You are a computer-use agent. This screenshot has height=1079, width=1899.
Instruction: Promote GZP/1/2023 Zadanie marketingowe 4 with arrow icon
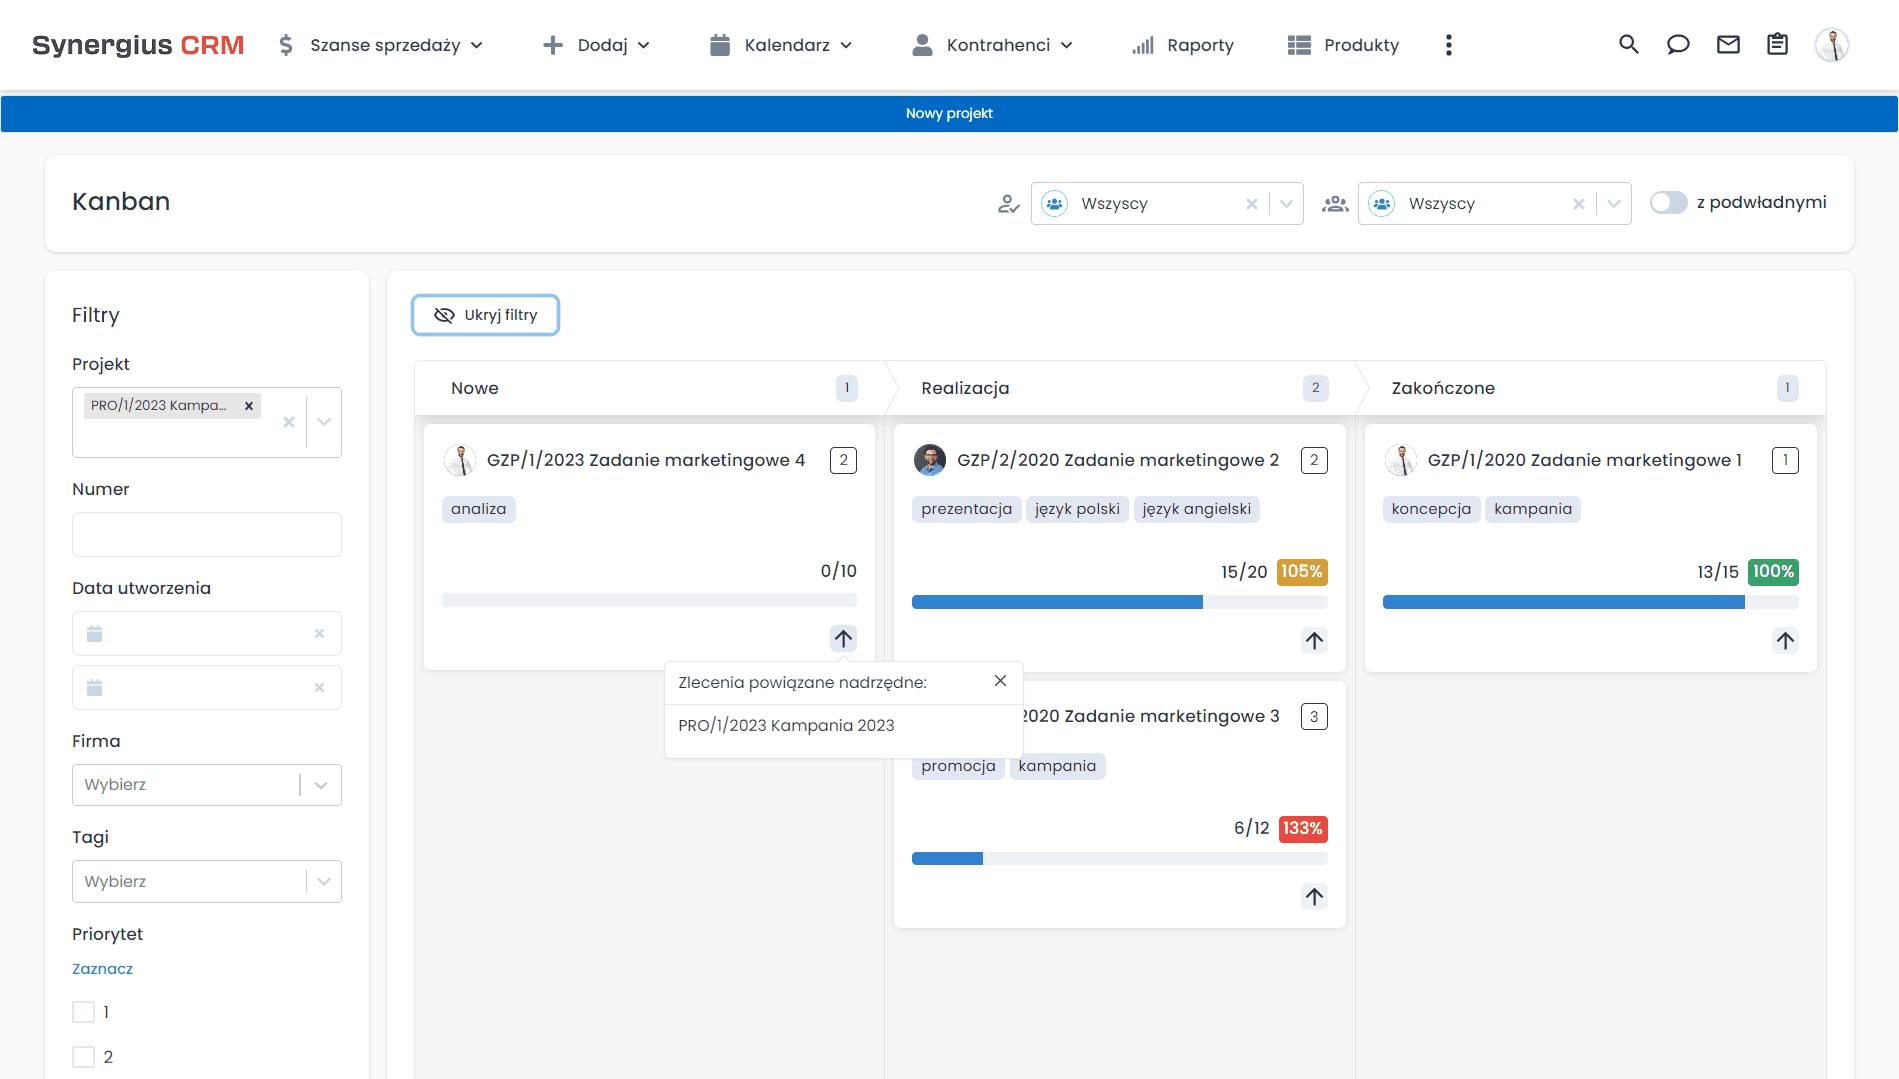[x=843, y=638]
